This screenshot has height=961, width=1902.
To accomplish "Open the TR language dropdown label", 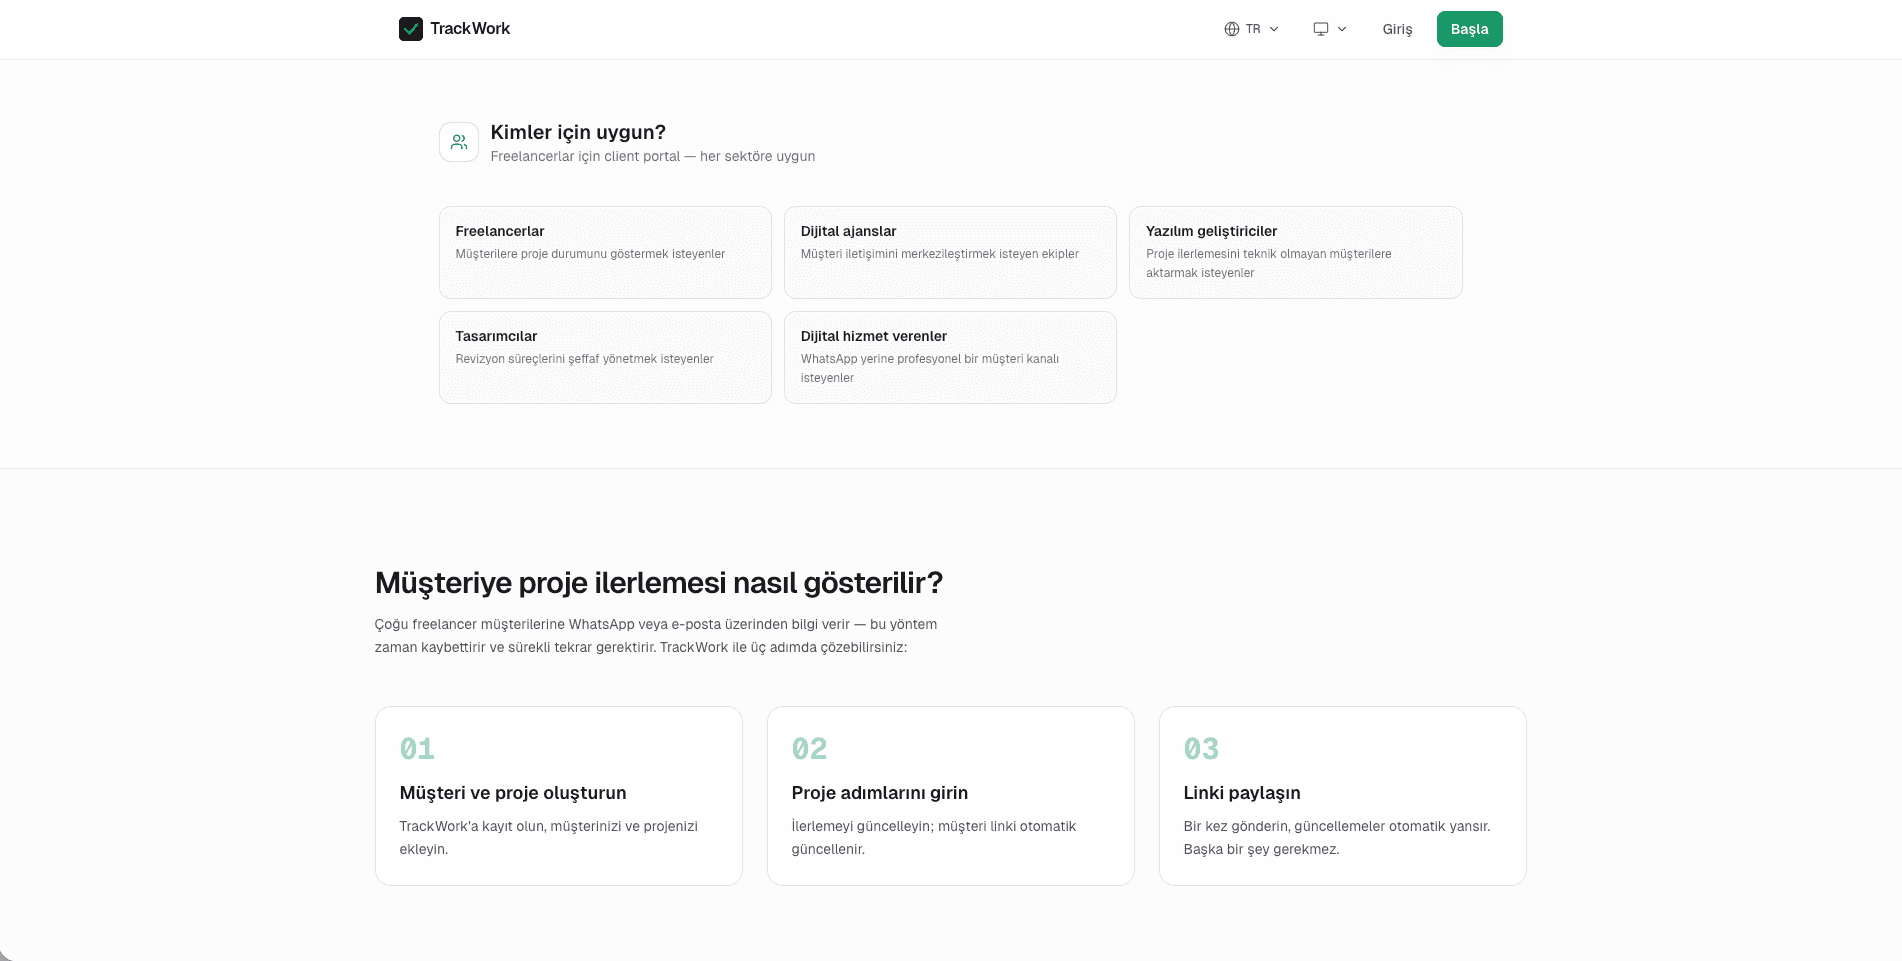I will (x=1253, y=29).
